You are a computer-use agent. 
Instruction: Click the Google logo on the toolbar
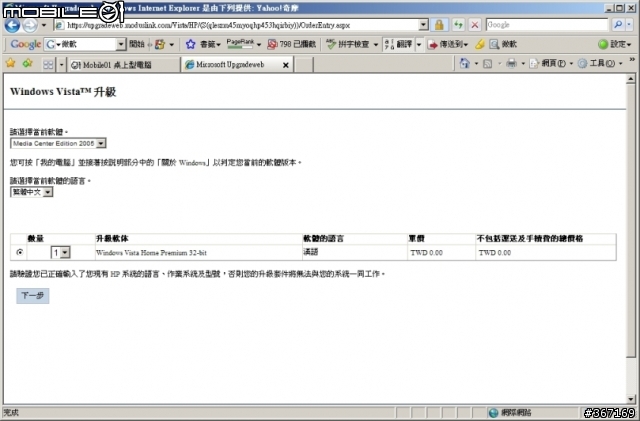pyautogui.click(x=25, y=44)
